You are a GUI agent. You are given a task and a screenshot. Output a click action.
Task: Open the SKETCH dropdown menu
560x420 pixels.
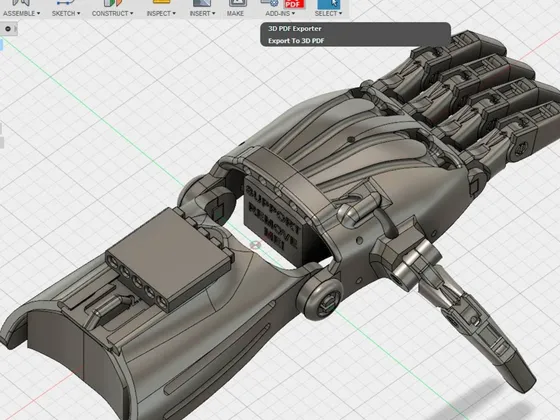pos(66,14)
